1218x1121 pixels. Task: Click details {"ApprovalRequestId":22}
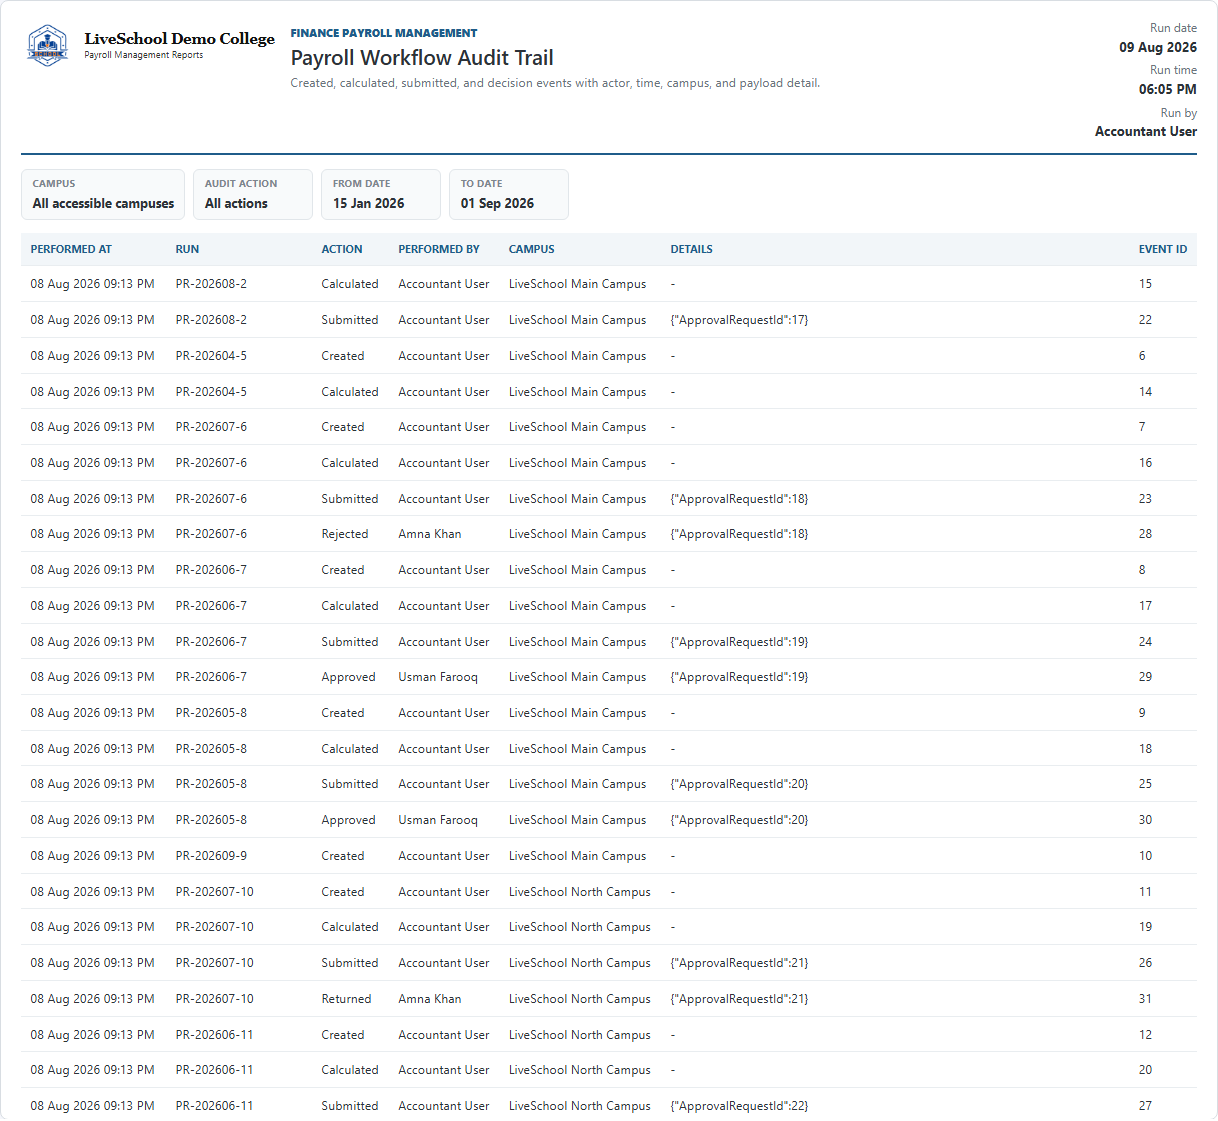coord(739,1106)
